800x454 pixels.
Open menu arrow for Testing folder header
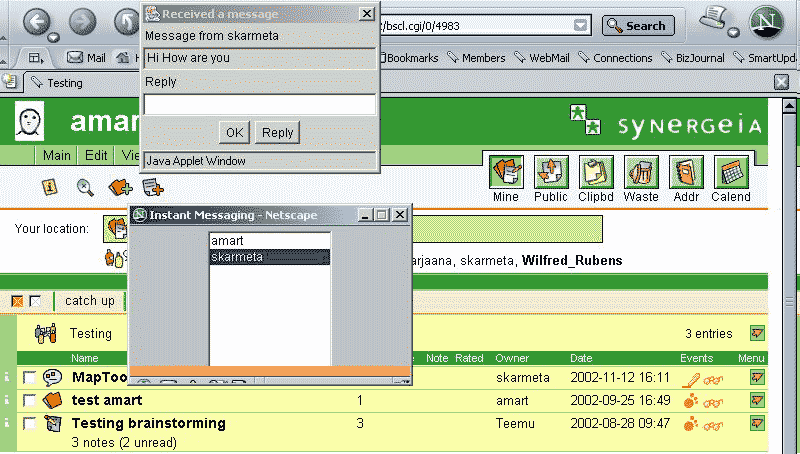point(757,334)
